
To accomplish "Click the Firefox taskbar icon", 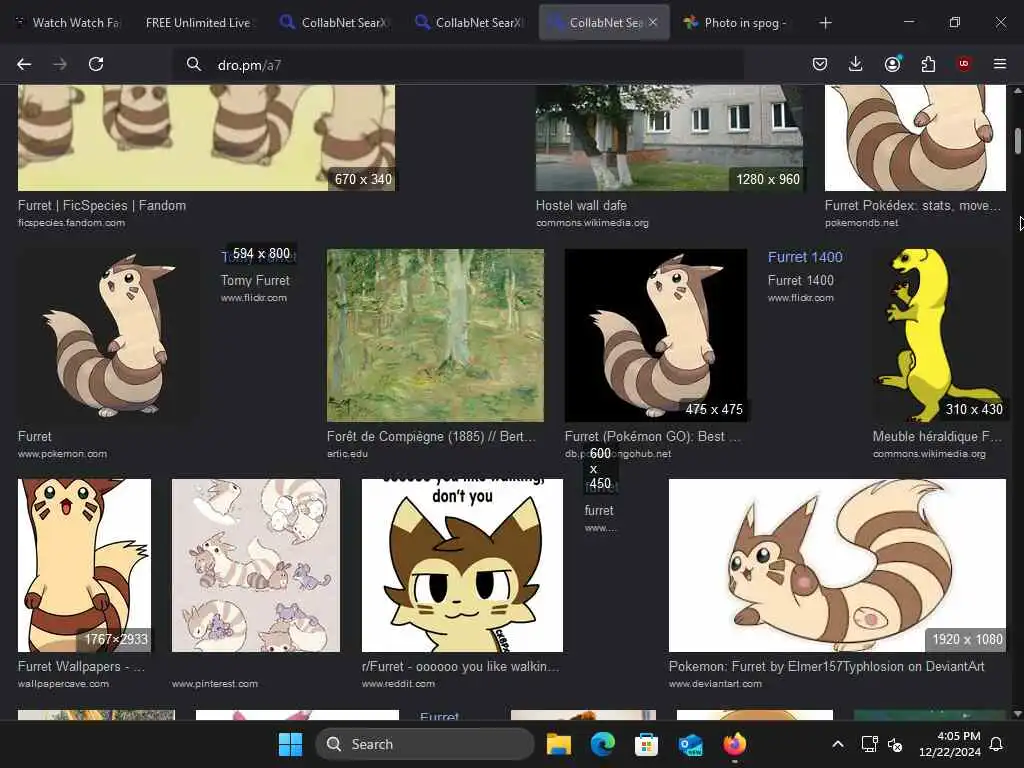I will 735,744.
